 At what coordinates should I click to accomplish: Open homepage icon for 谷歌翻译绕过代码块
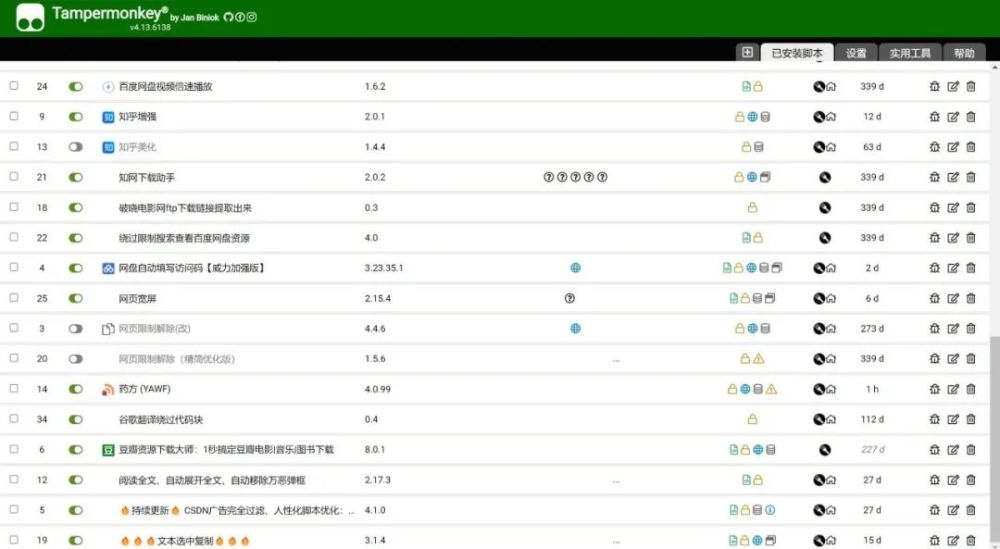831,420
